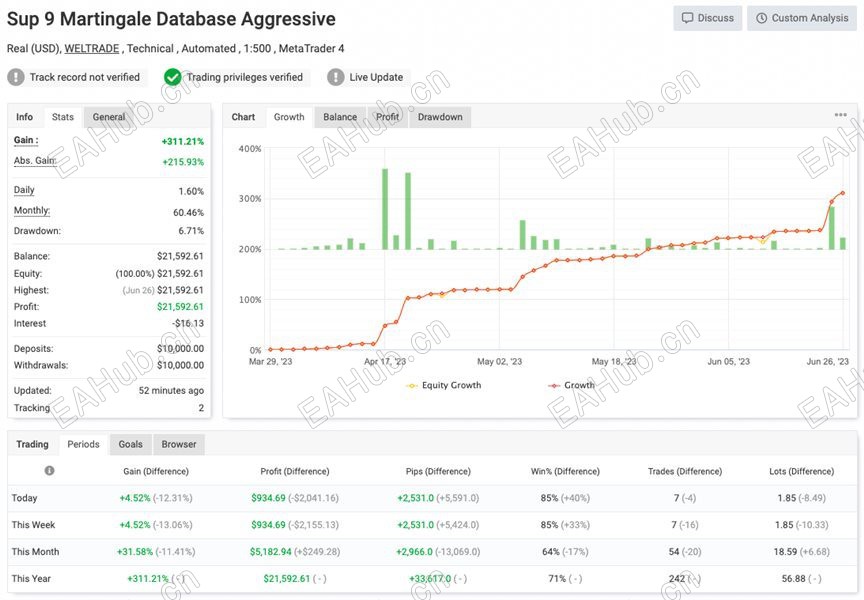Toggle the Equity Growth legend series

444,385
